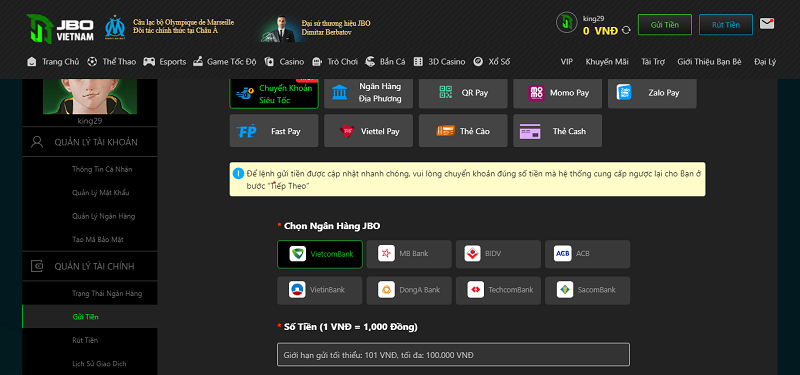800x375 pixels.
Task: Select SacomBank option
Action: point(588,290)
